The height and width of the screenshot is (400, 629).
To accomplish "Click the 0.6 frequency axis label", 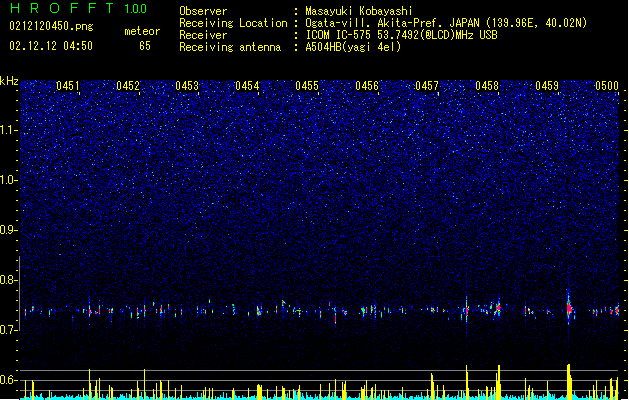I will tap(8, 380).
